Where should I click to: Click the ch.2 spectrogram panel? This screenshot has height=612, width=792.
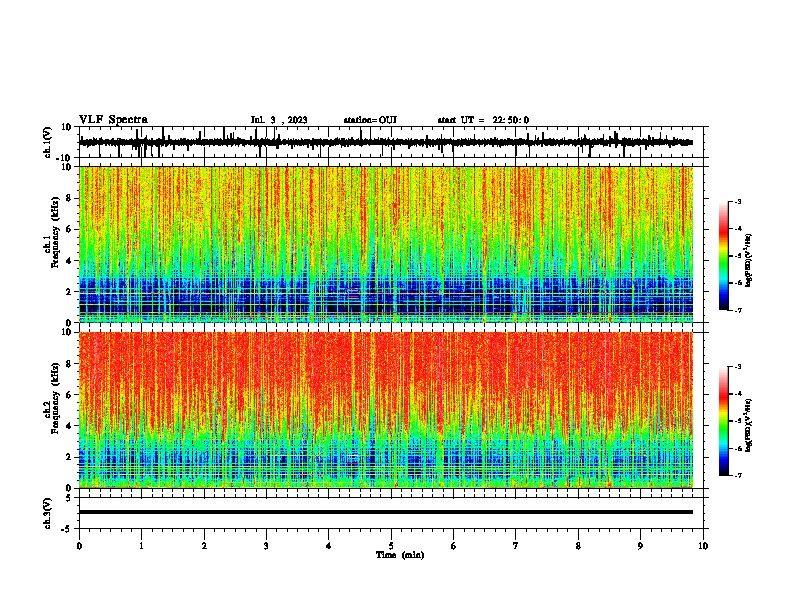(x=386, y=410)
